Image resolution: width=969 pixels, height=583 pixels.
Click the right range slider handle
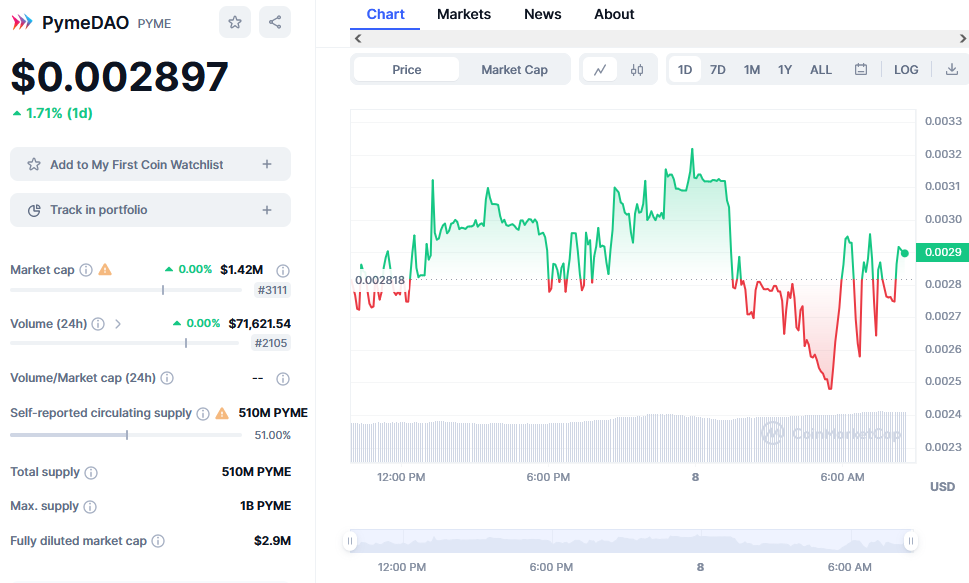[910, 541]
